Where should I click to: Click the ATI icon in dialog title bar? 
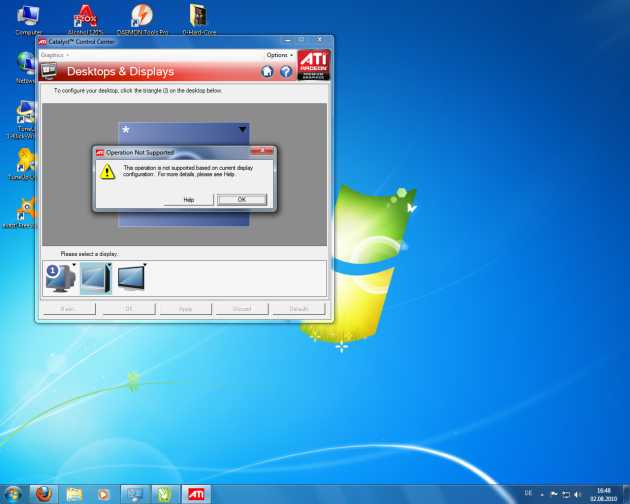coord(100,153)
